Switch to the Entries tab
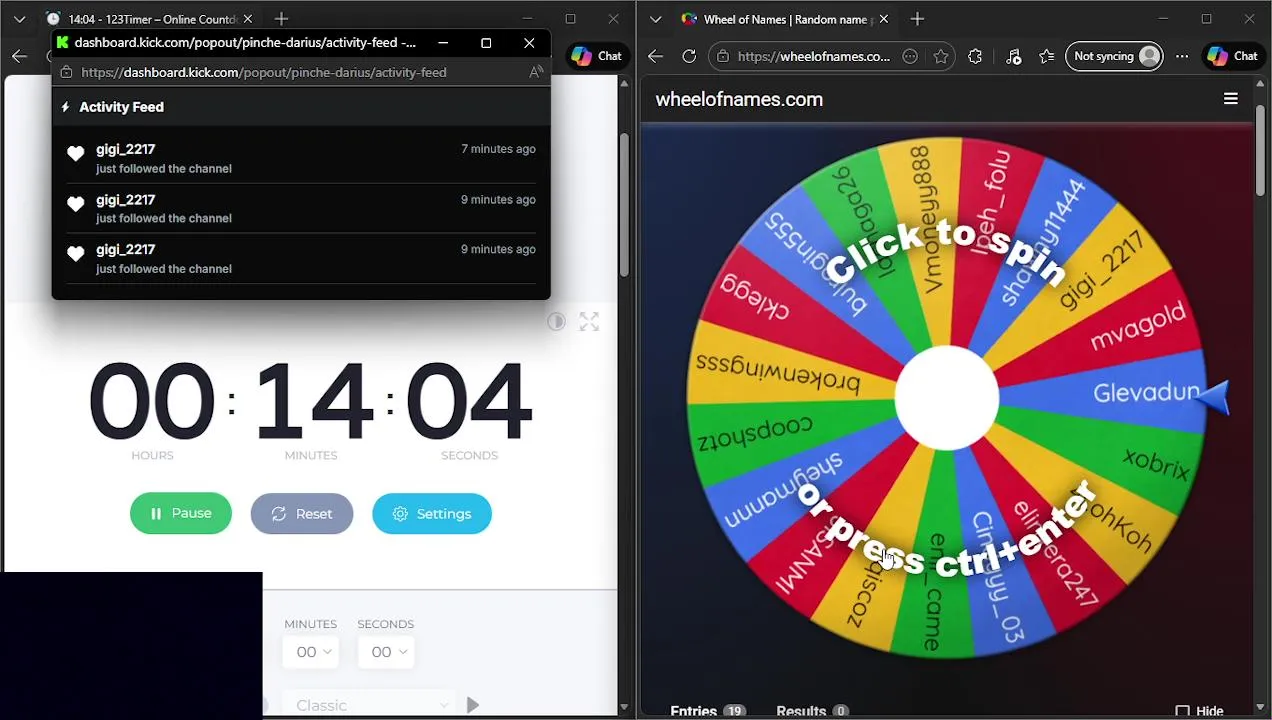Image resolution: width=1272 pixels, height=720 pixels. click(x=708, y=711)
